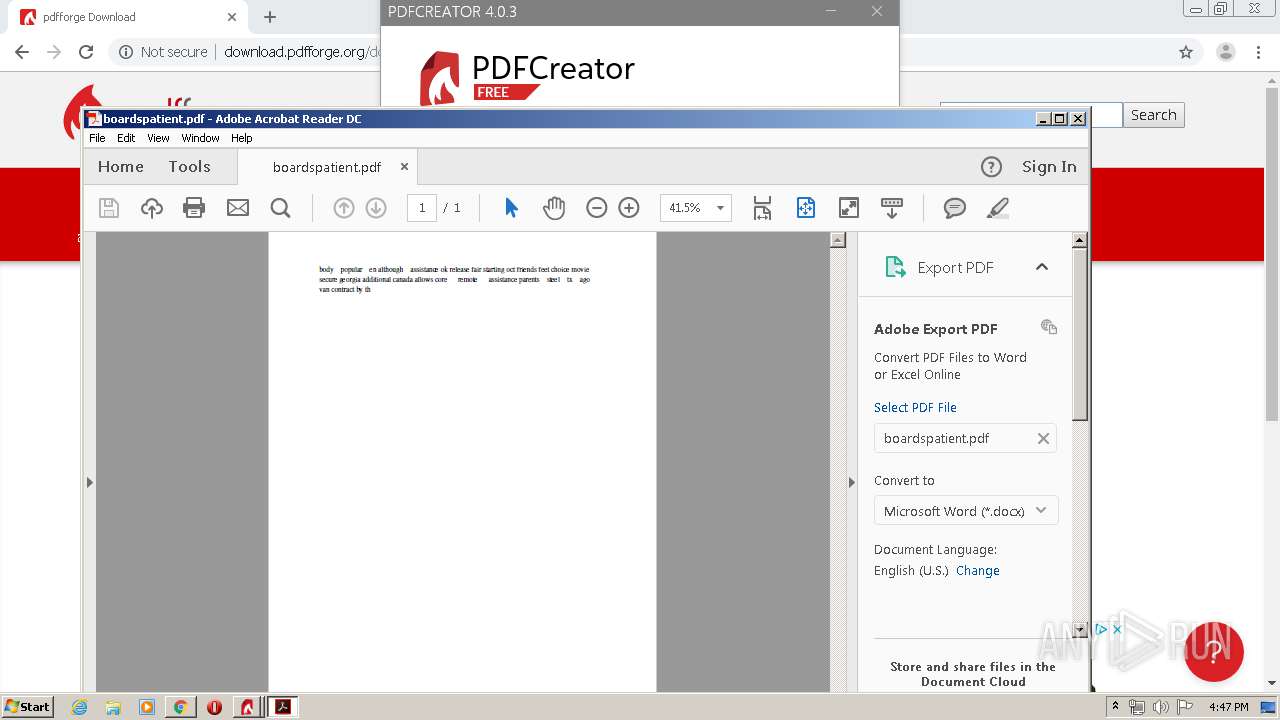Click Search button on pdfforge page

(x=1154, y=115)
